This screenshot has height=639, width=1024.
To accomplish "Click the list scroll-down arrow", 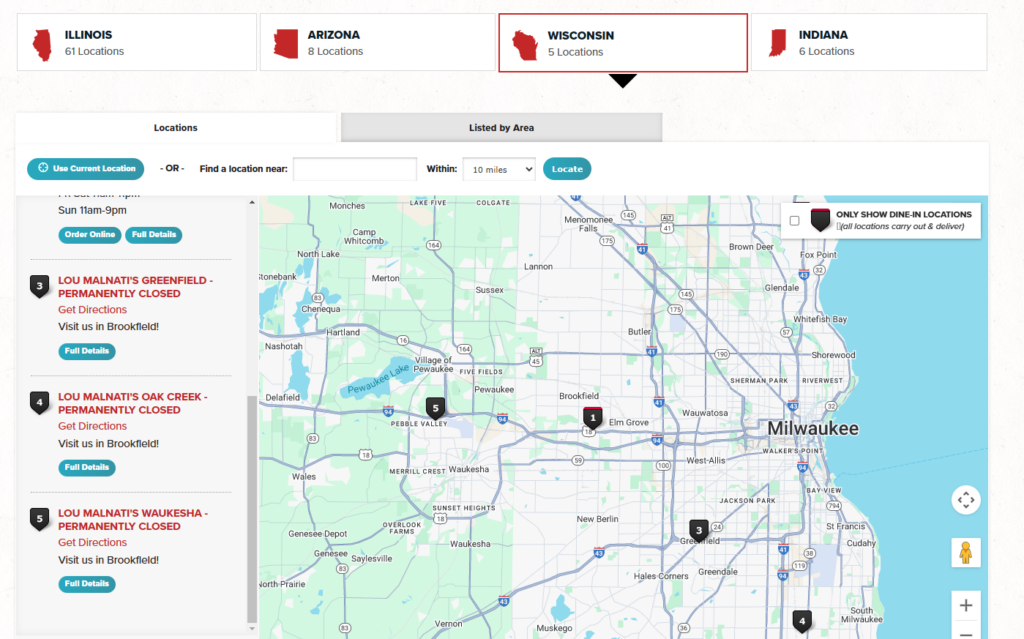I will 252,629.
